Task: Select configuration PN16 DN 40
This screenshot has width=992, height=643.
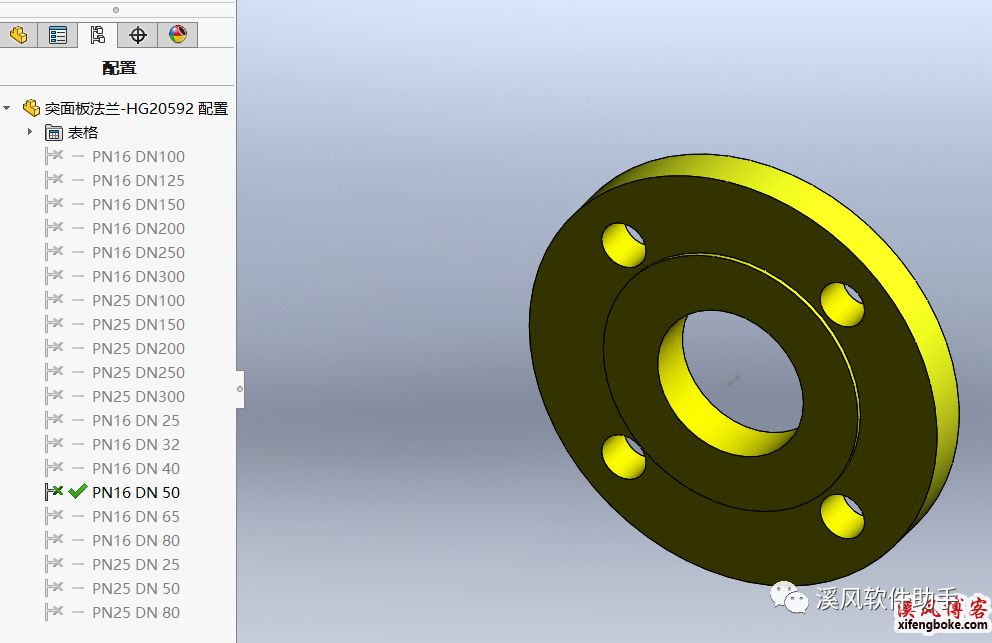Action: tap(136, 469)
